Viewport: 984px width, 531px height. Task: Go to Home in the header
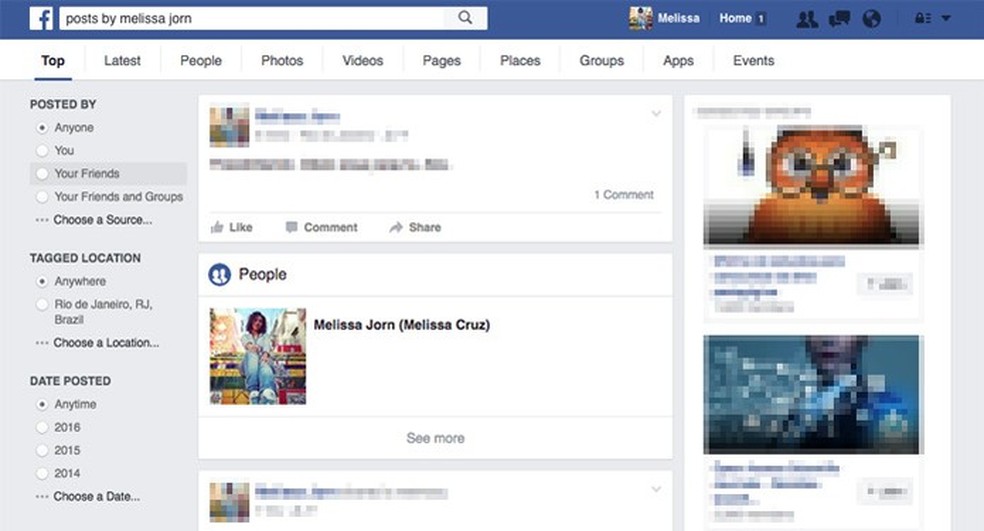click(735, 18)
